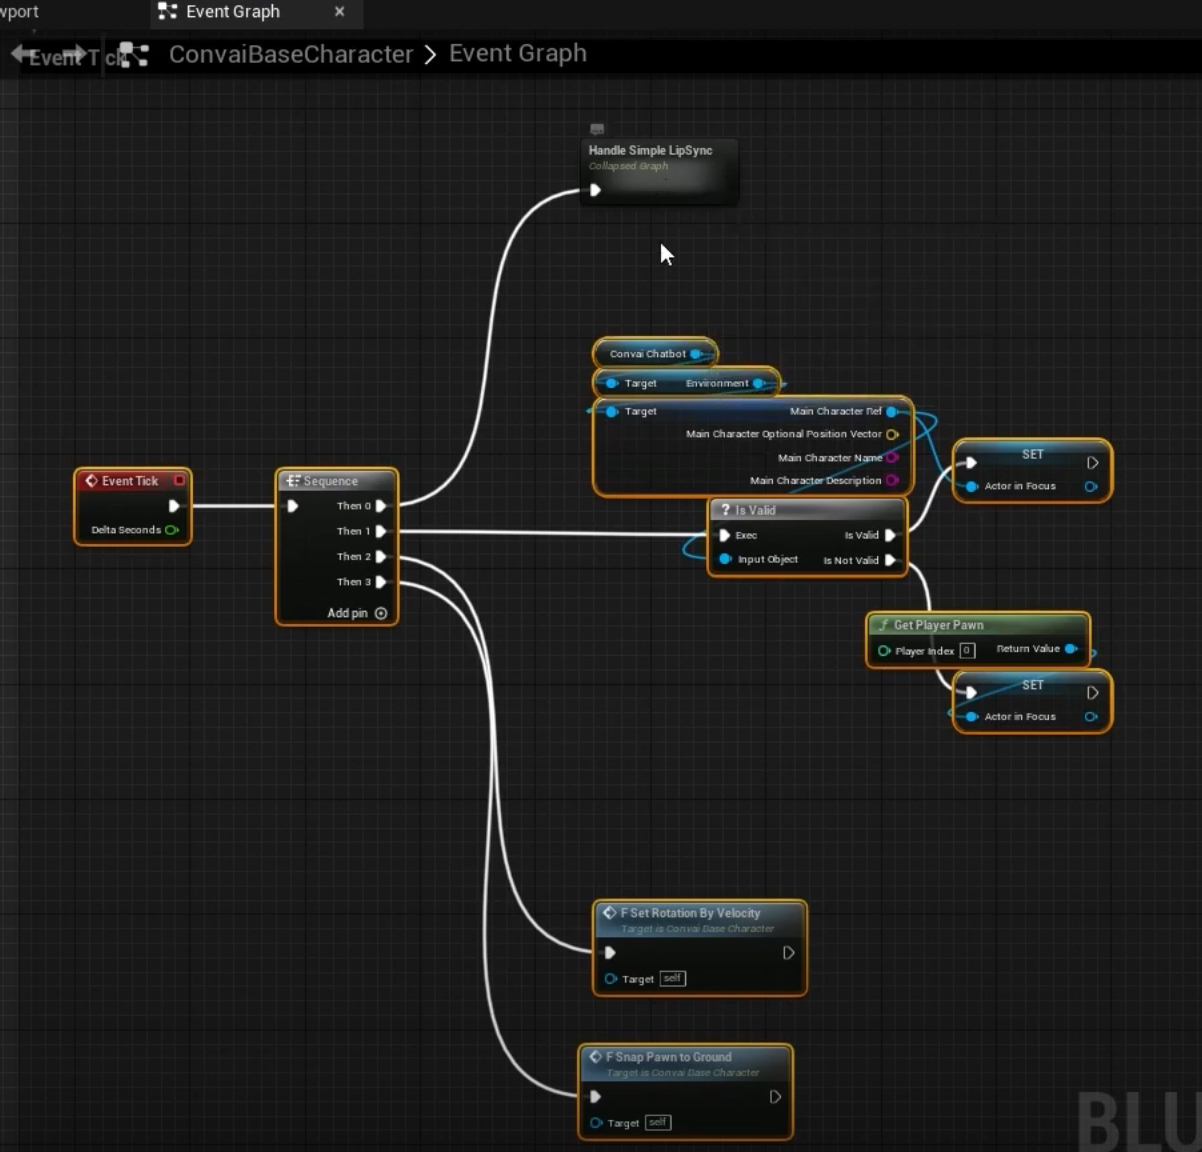Image resolution: width=1202 pixels, height=1152 pixels.
Task: Click the Delta Seconds green output pin
Action: (172, 530)
